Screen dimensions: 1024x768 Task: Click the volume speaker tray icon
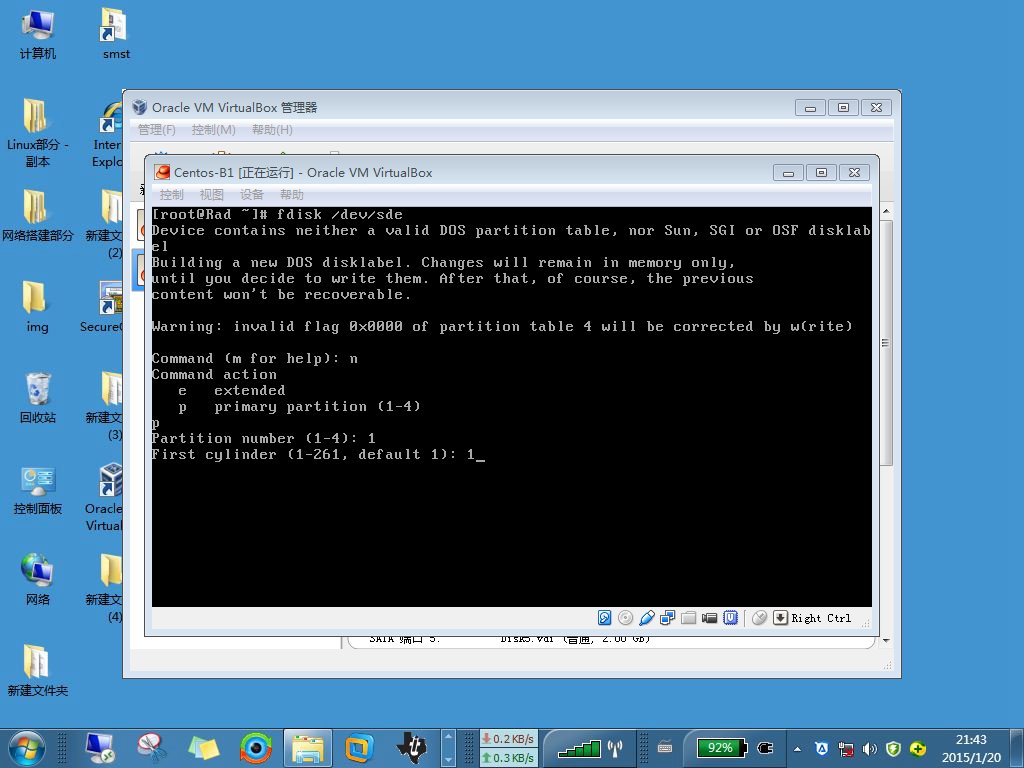(x=869, y=749)
